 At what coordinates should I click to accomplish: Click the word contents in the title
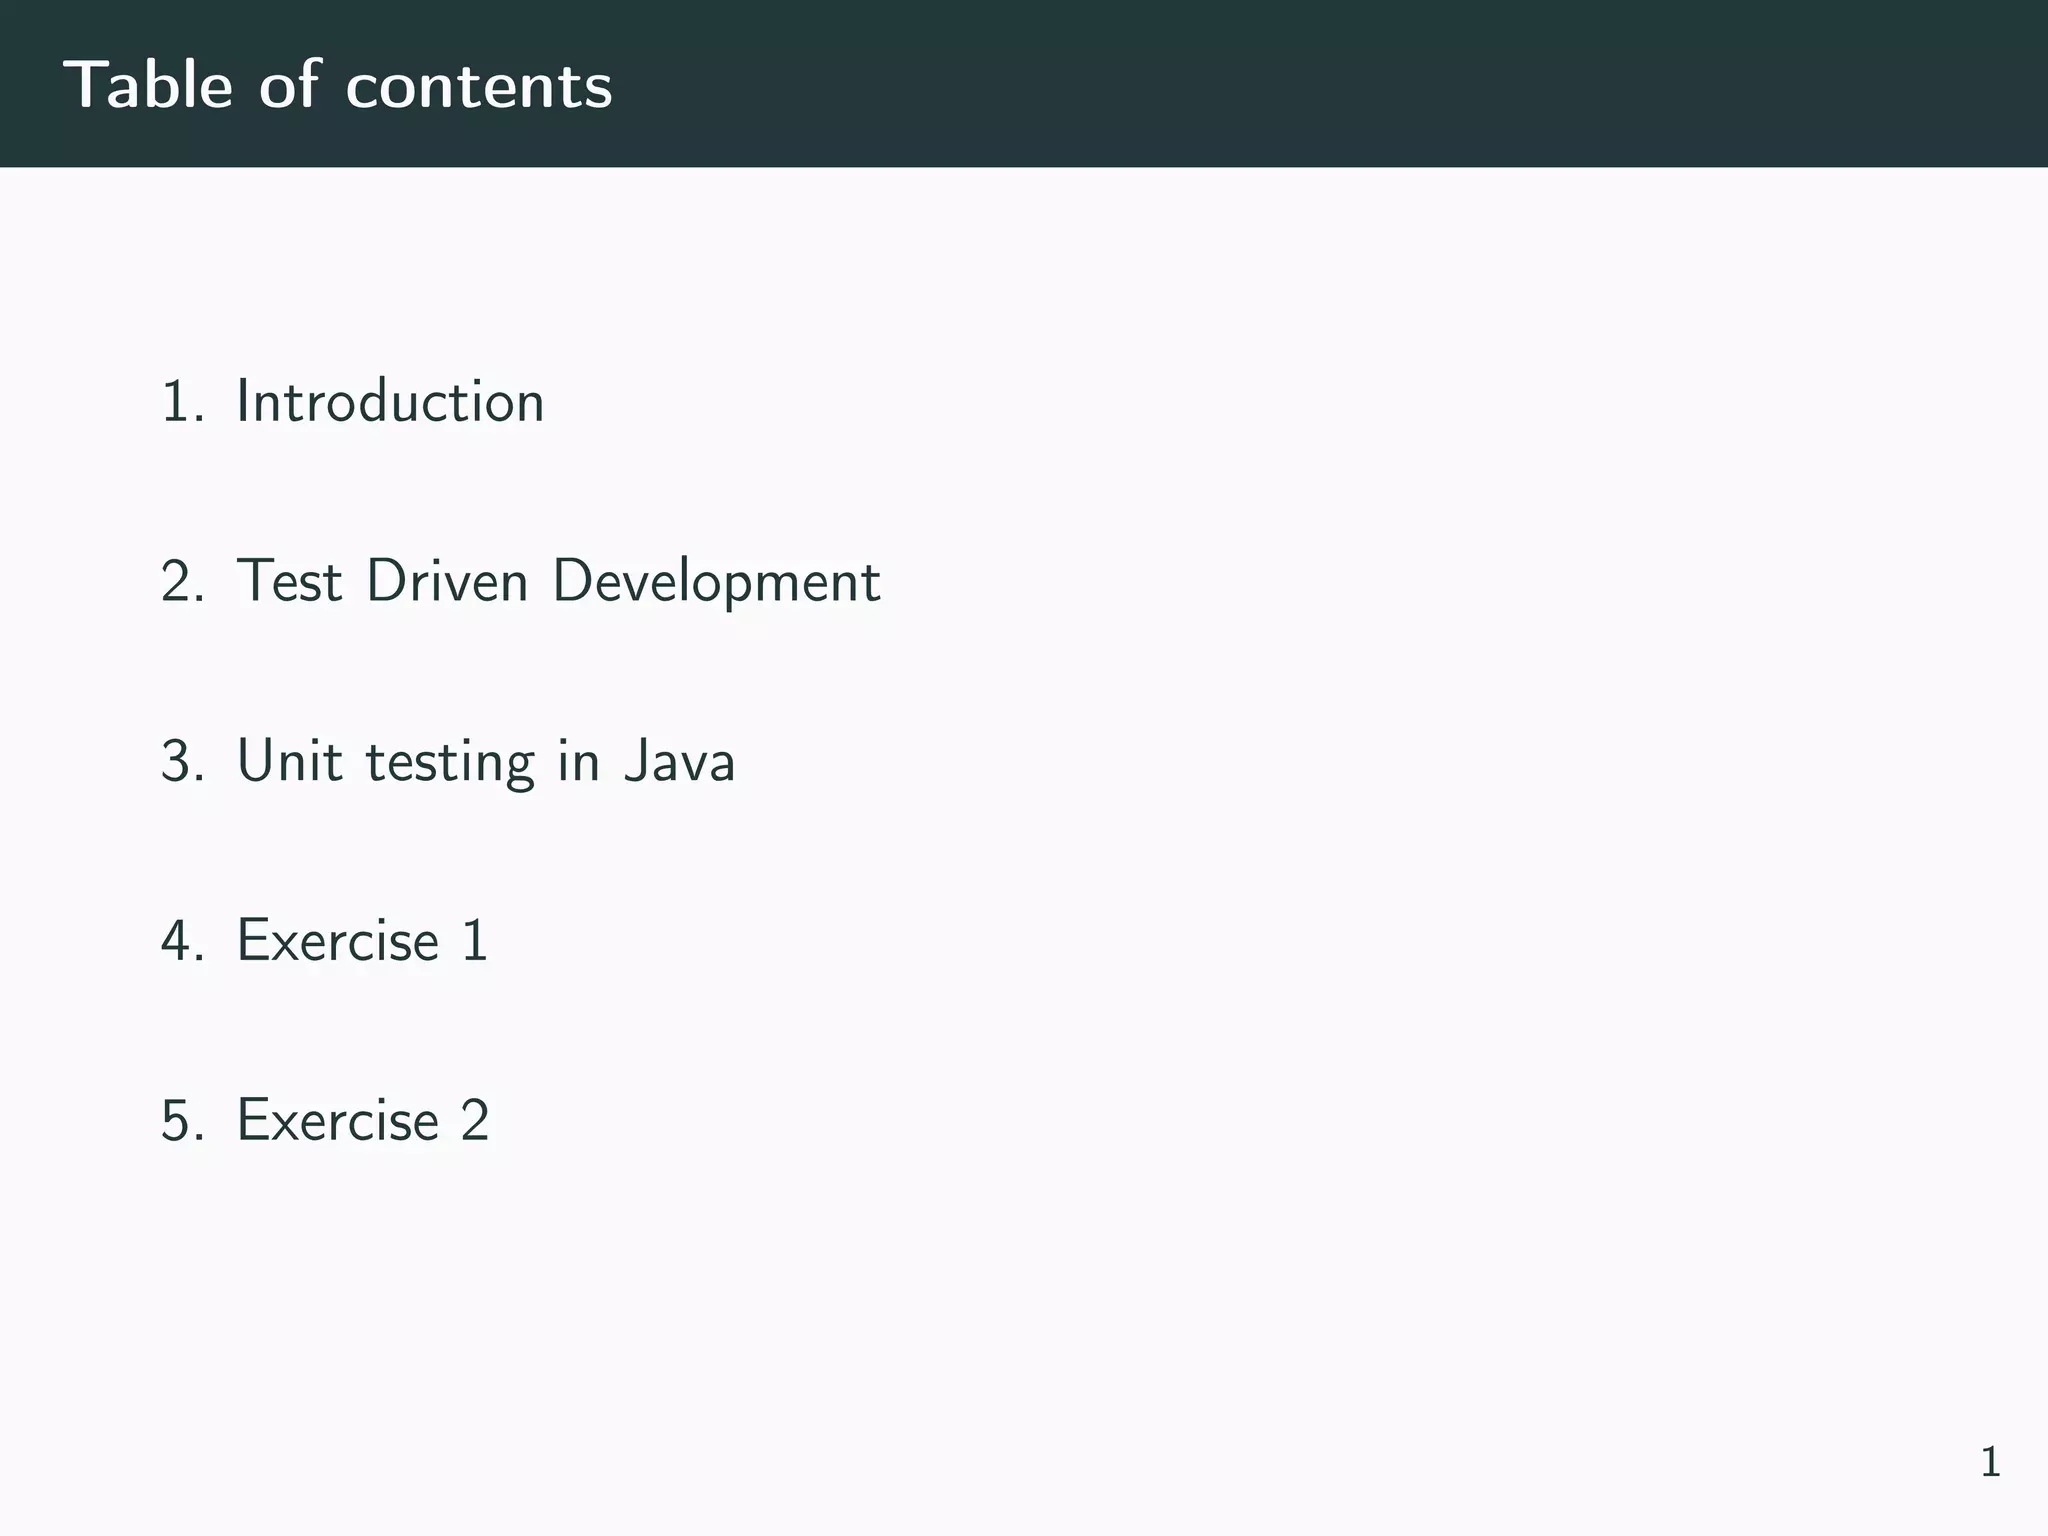point(478,85)
